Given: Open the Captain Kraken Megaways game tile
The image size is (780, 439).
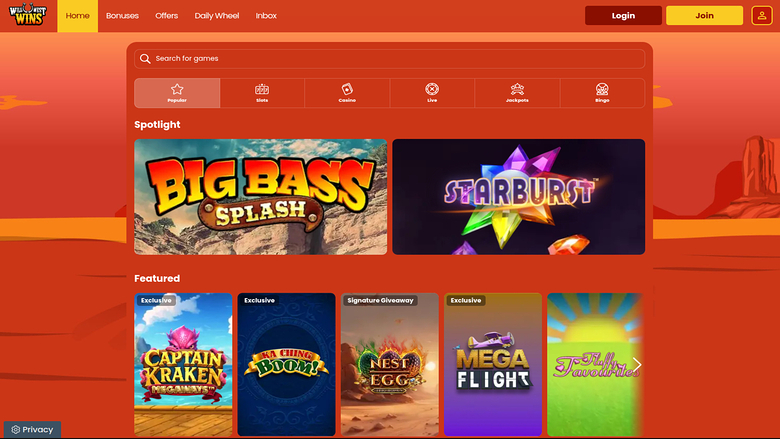Looking at the screenshot, I should point(183,364).
